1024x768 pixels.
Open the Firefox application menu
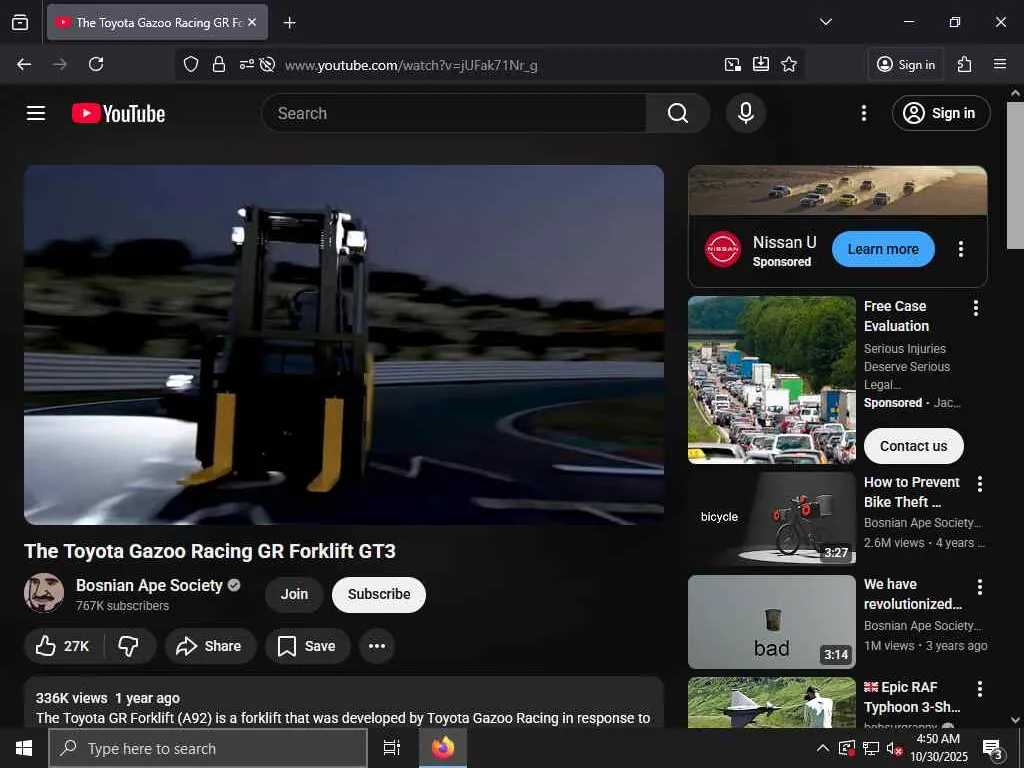(x=1000, y=64)
